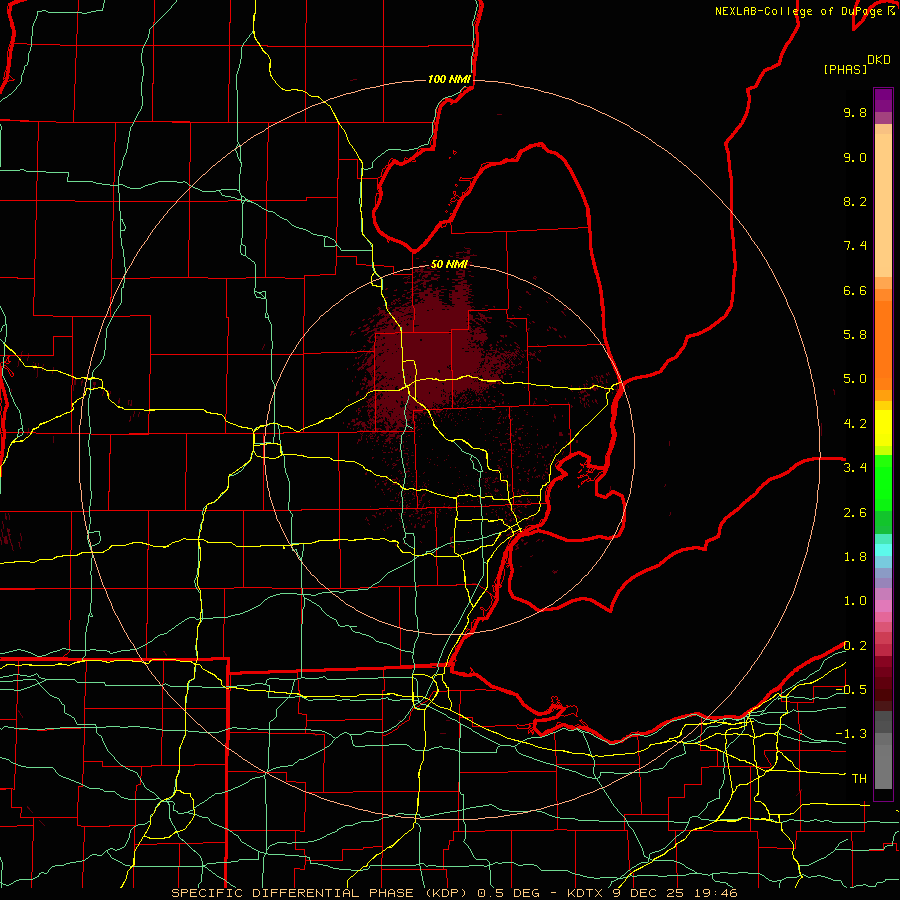This screenshot has width=900, height=900.
Task: Click the 50 NMI range ring label
Action: click(449, 264)
